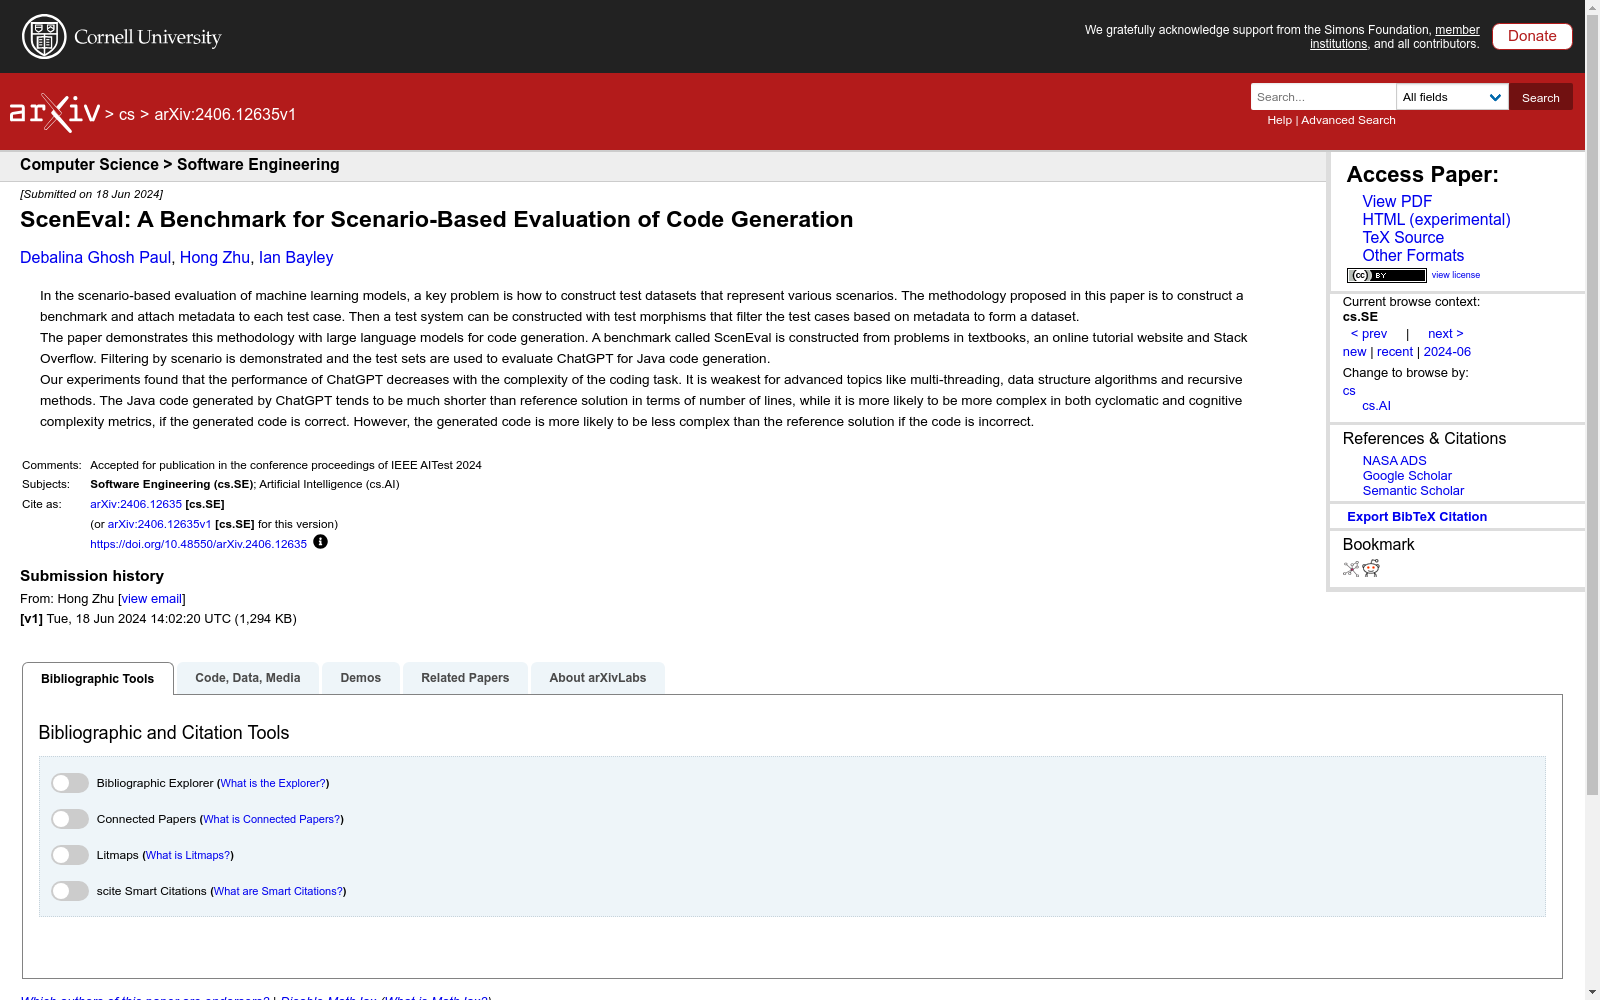Open the arXiv home logo
Viewport: 1600px width, 1000px height.
pyautogui.click(x=55, y=113)
